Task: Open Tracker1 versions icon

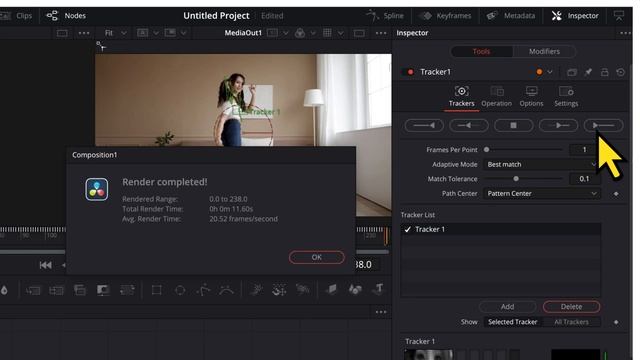Action: [572, 72]
